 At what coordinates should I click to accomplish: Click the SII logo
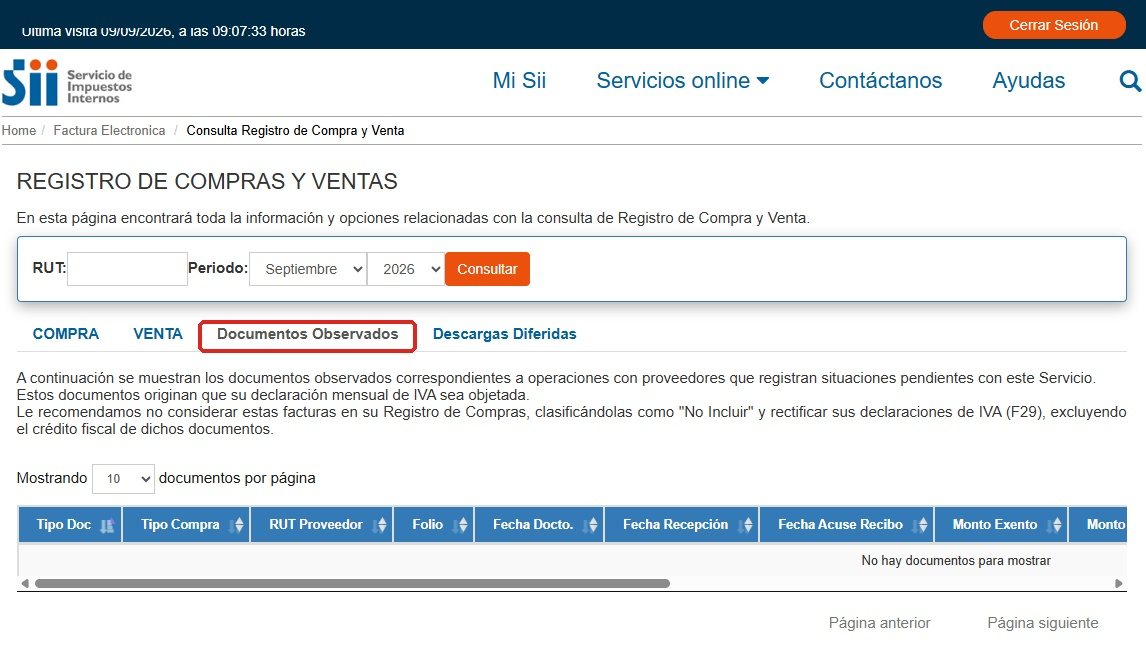pos(67,83)
